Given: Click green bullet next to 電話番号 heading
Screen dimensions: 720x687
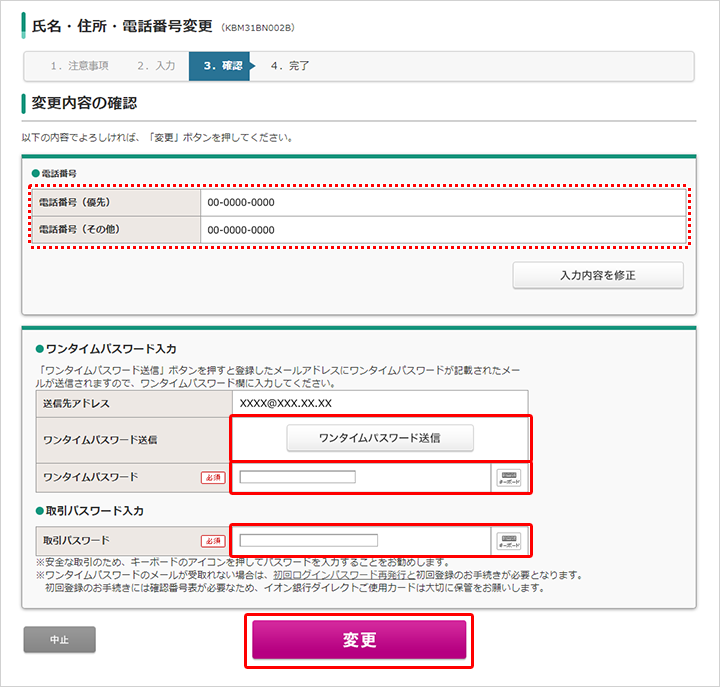Looking at the screenshot, I should 35,173.
